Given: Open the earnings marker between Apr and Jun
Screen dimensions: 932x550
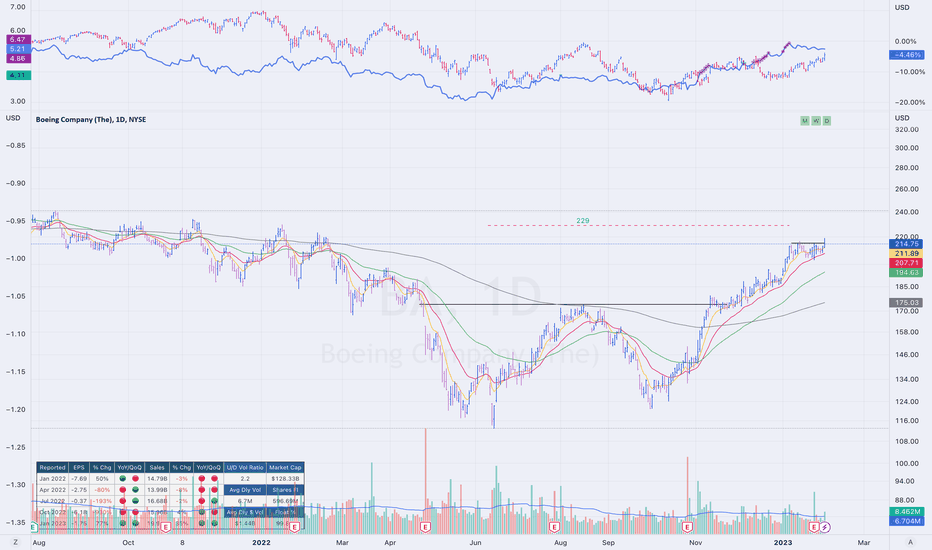Looking at the screenshot, I should click(425, 527).
